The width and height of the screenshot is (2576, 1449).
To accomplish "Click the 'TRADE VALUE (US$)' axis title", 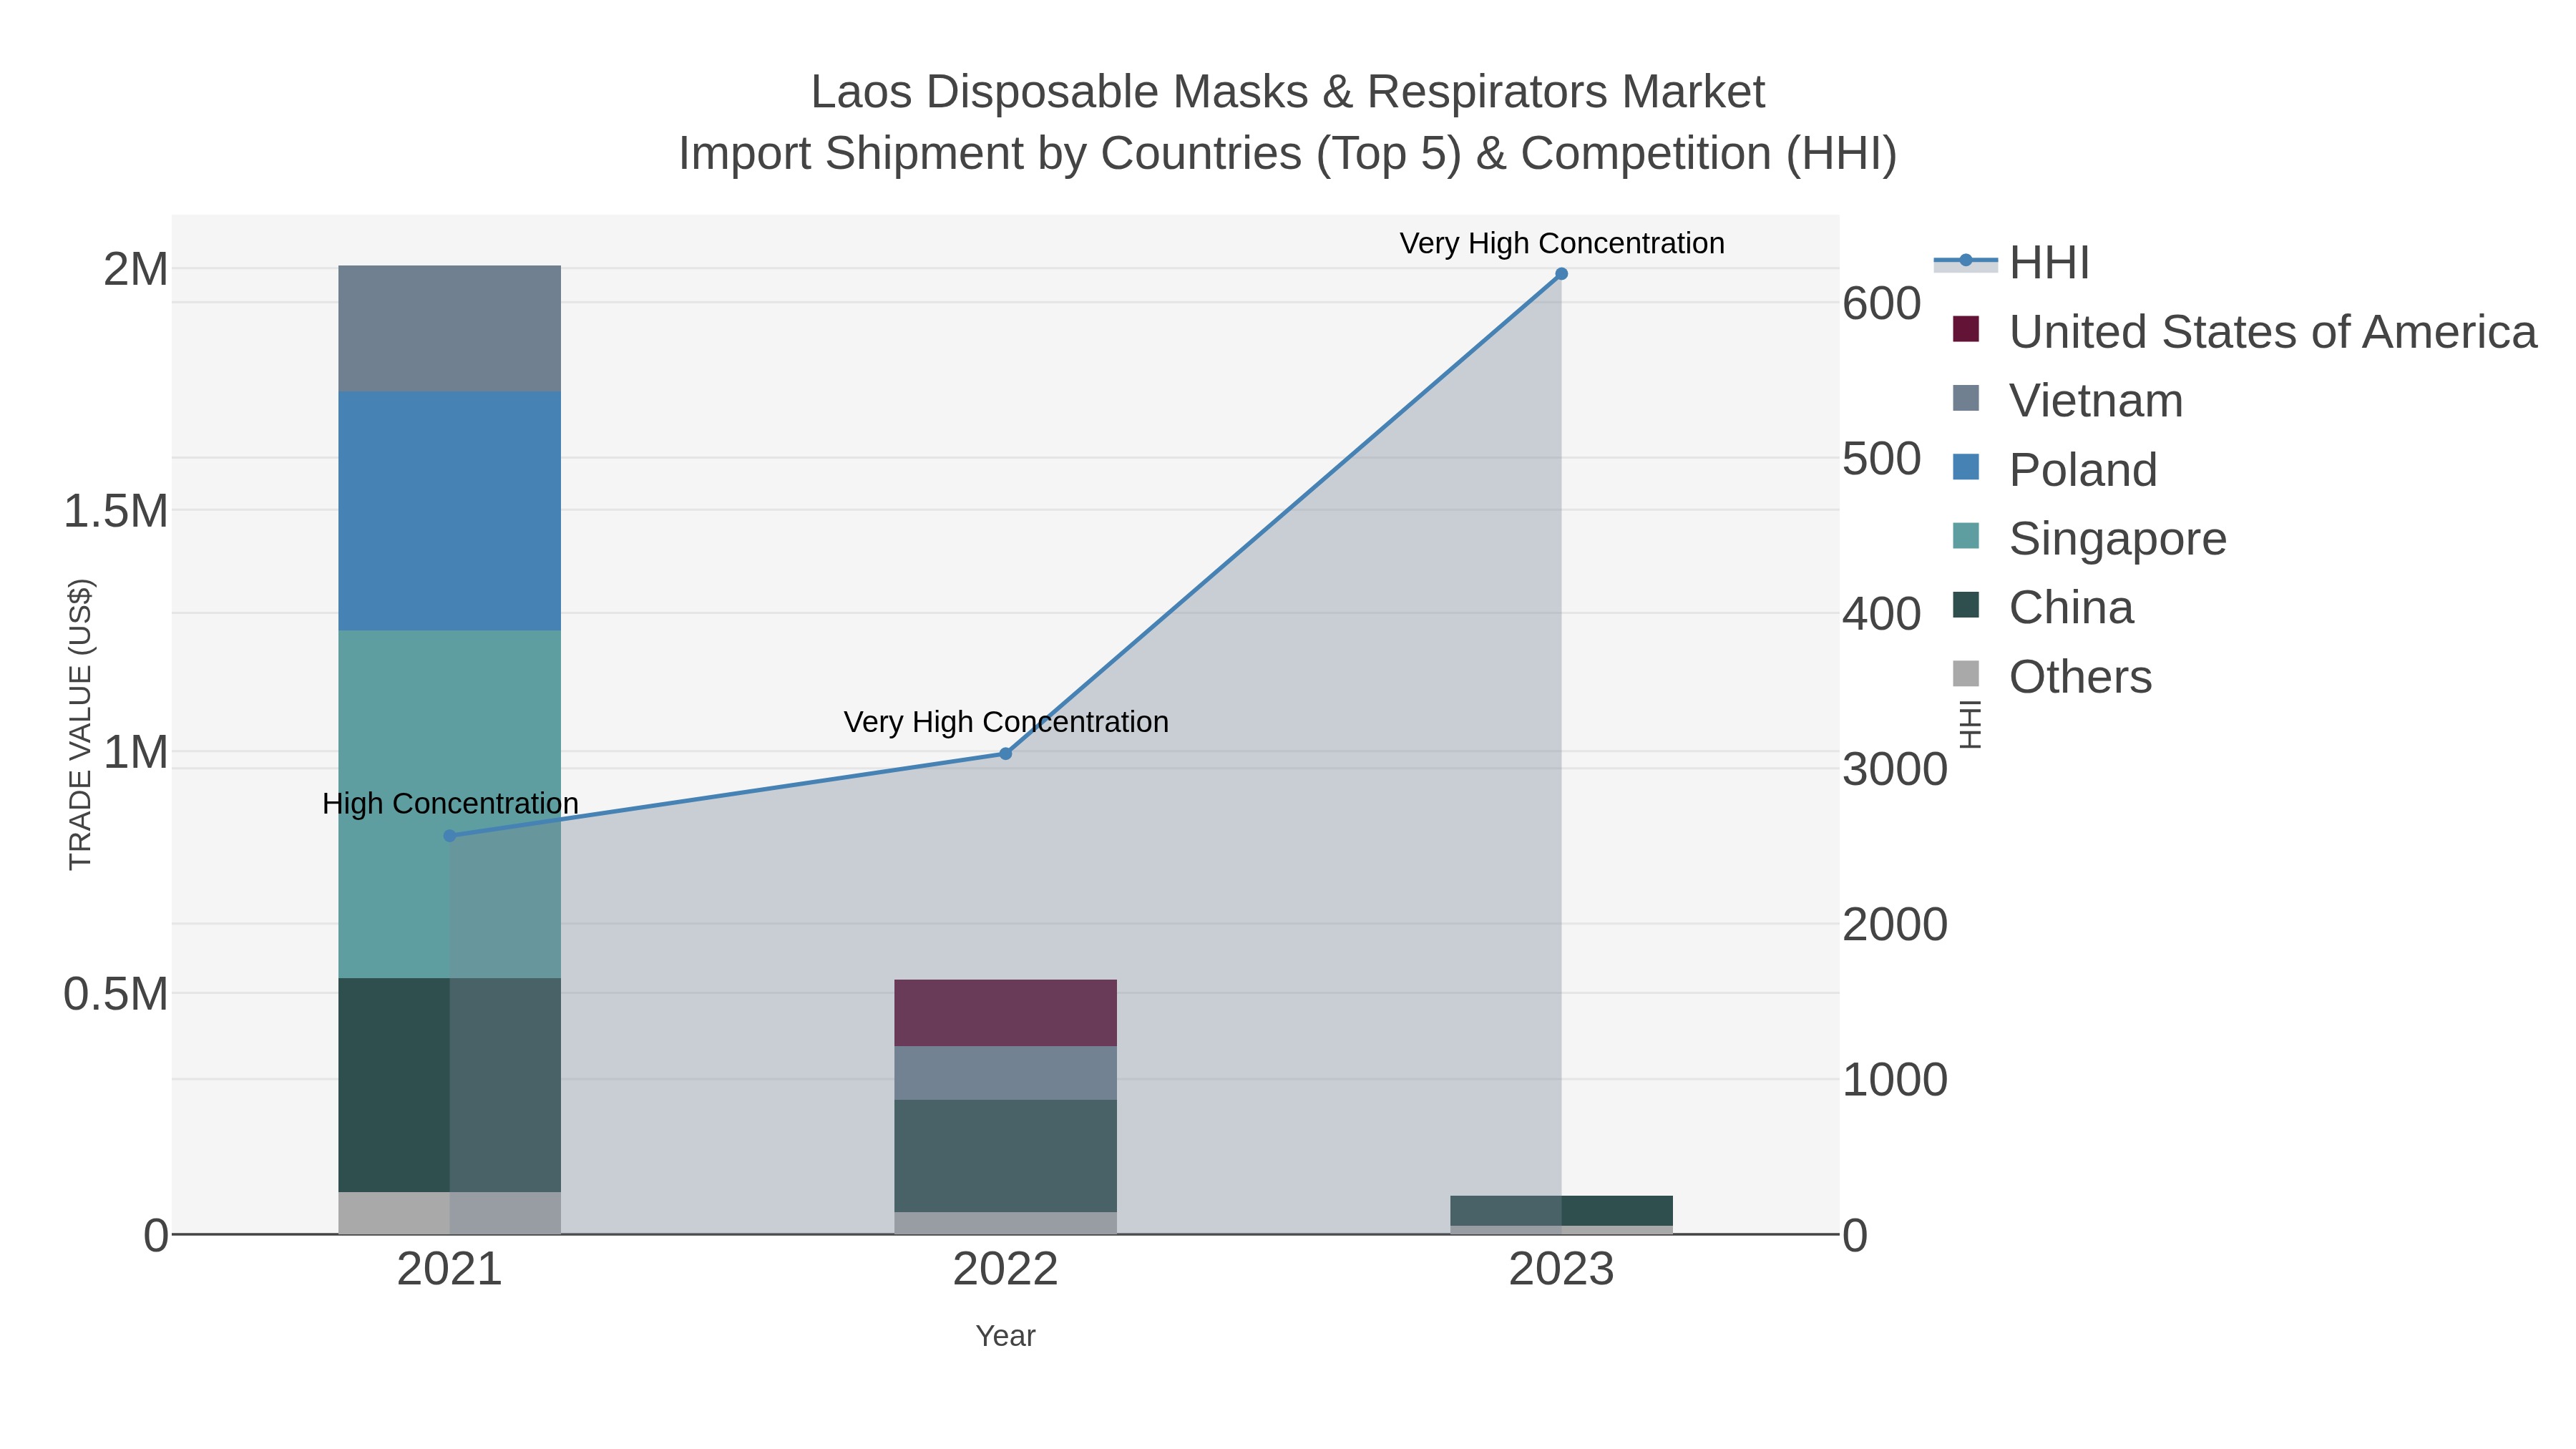I will pos(80,725).
